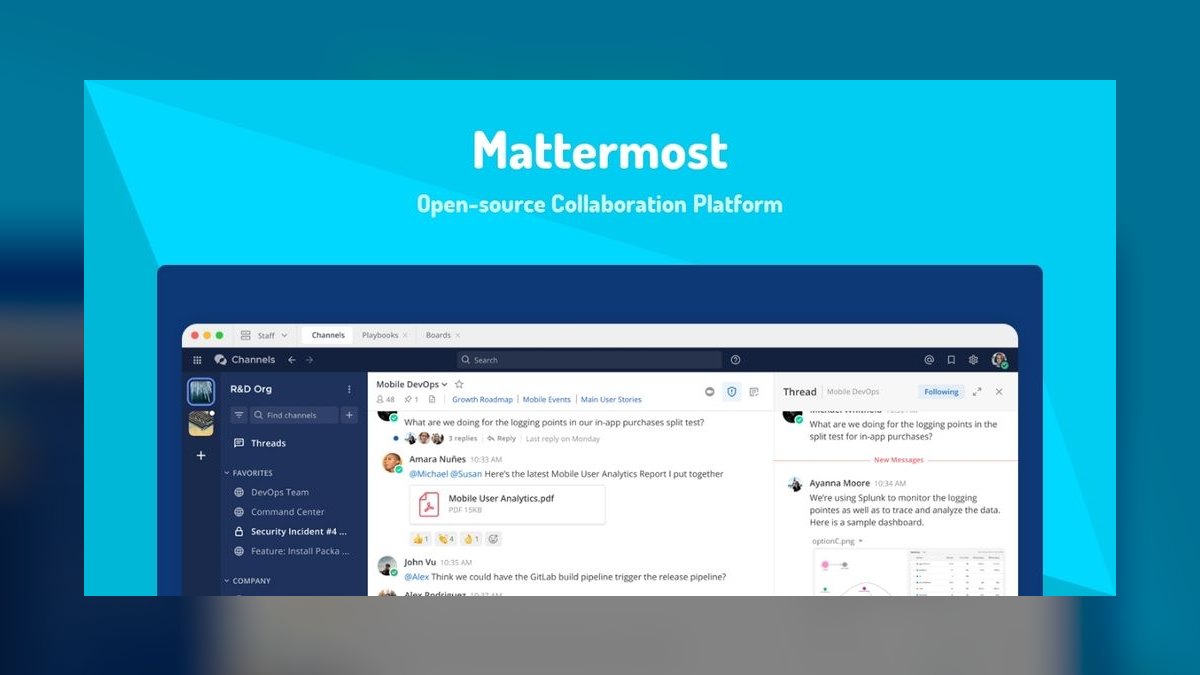
Task: Select the first team icon in the sidebar
Action: 201,392
